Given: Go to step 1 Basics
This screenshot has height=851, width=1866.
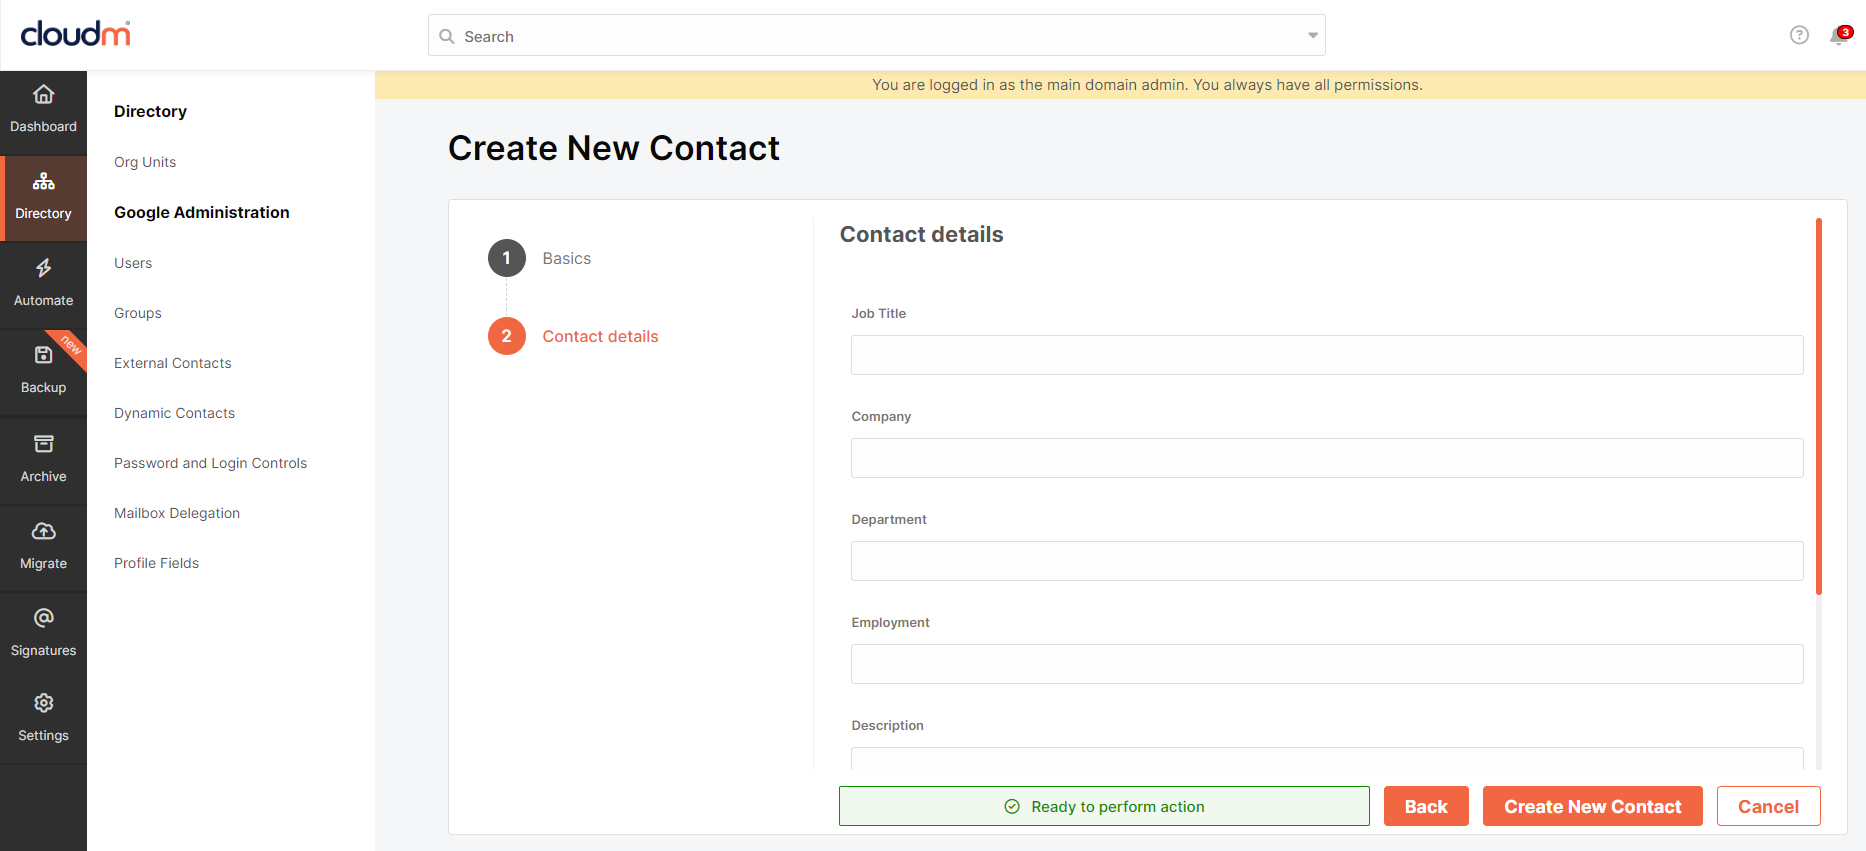Looking at the screenshot, I should pos(540,258).
